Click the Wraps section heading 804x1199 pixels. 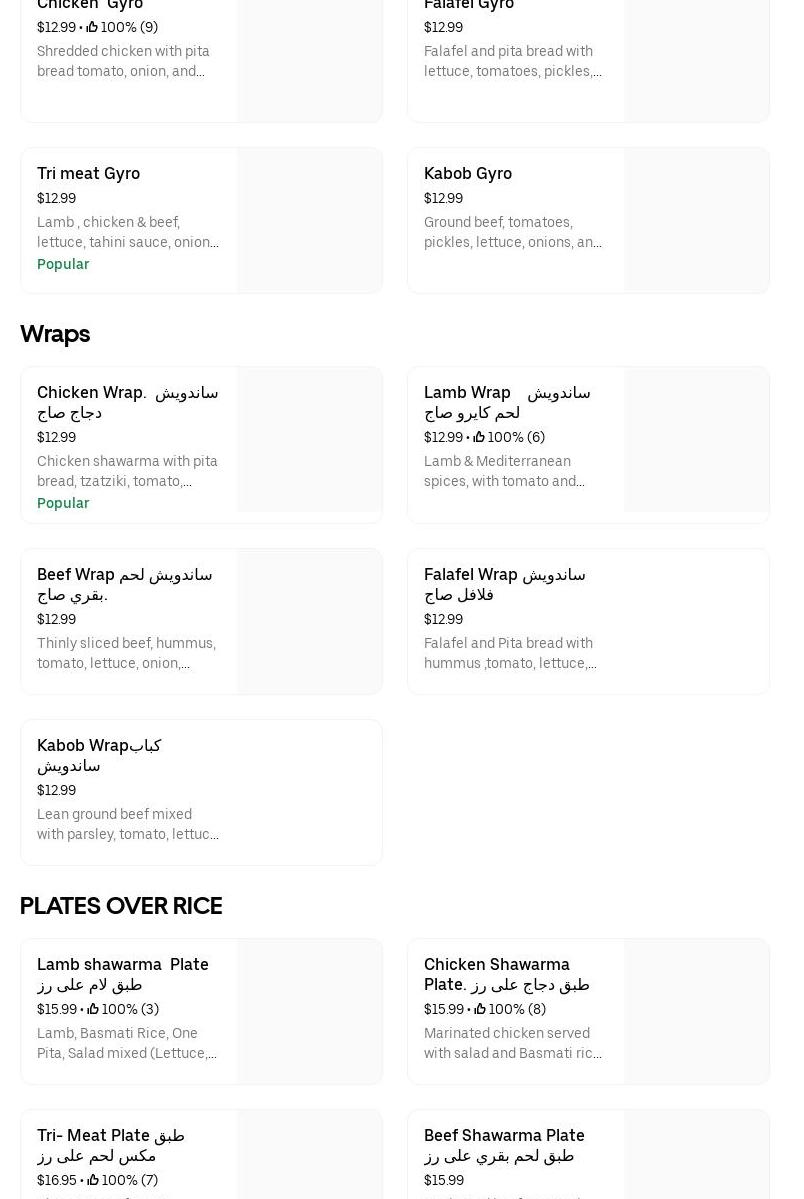pyautogui.click(x=55, y=334)
